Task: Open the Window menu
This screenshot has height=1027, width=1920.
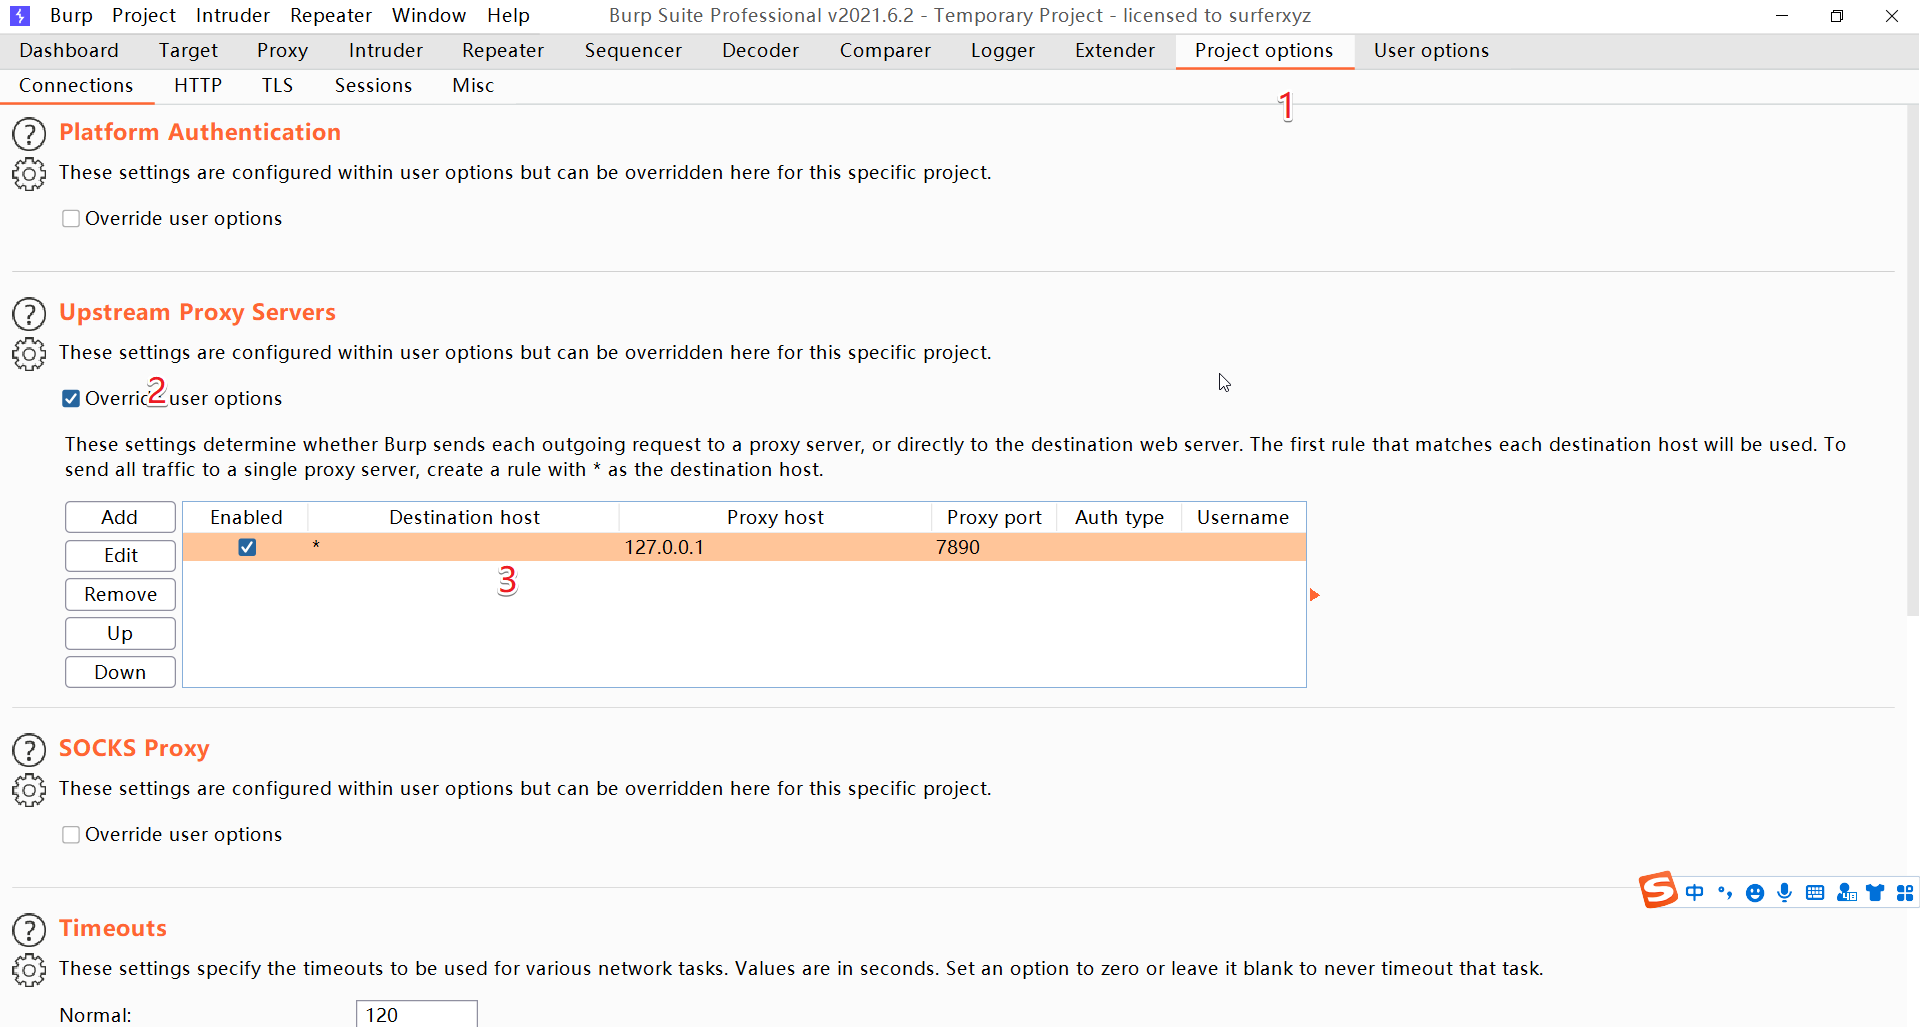Action: (429, 16)
